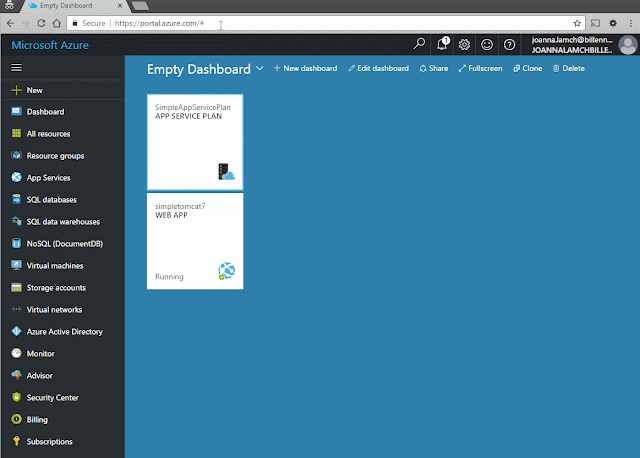Open Chrome three-dot menu
The image size is (640, 458).
(x=631, y=23)
